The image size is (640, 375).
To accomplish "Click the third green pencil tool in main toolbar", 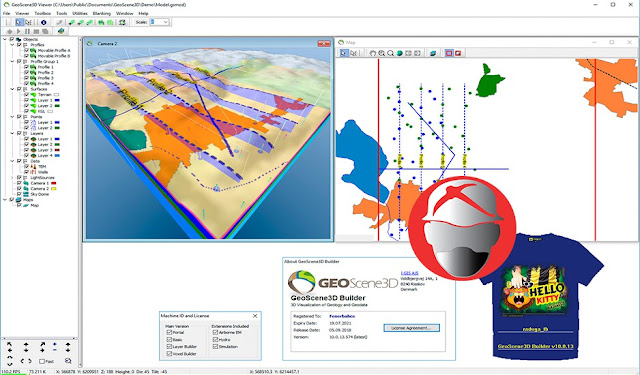I will point(89,22).
